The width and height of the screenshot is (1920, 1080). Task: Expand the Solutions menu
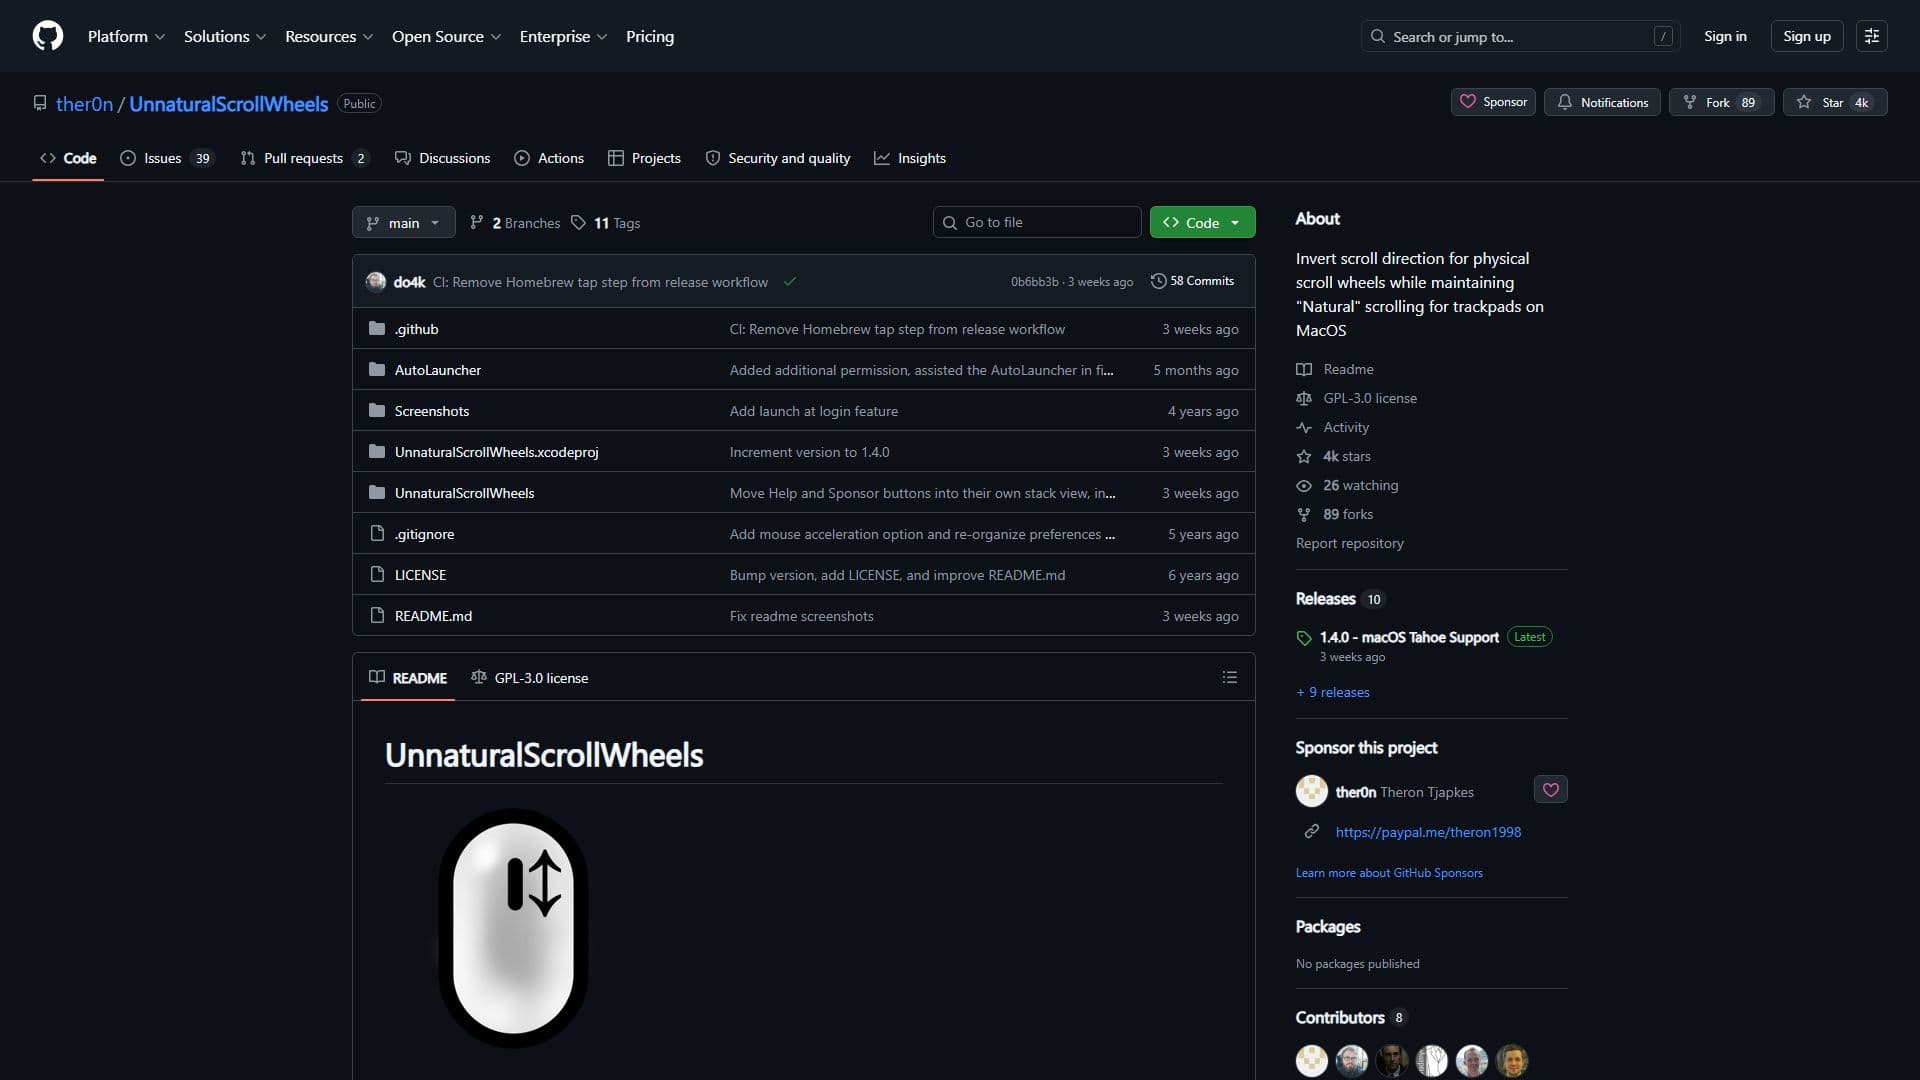click(225, 36)
